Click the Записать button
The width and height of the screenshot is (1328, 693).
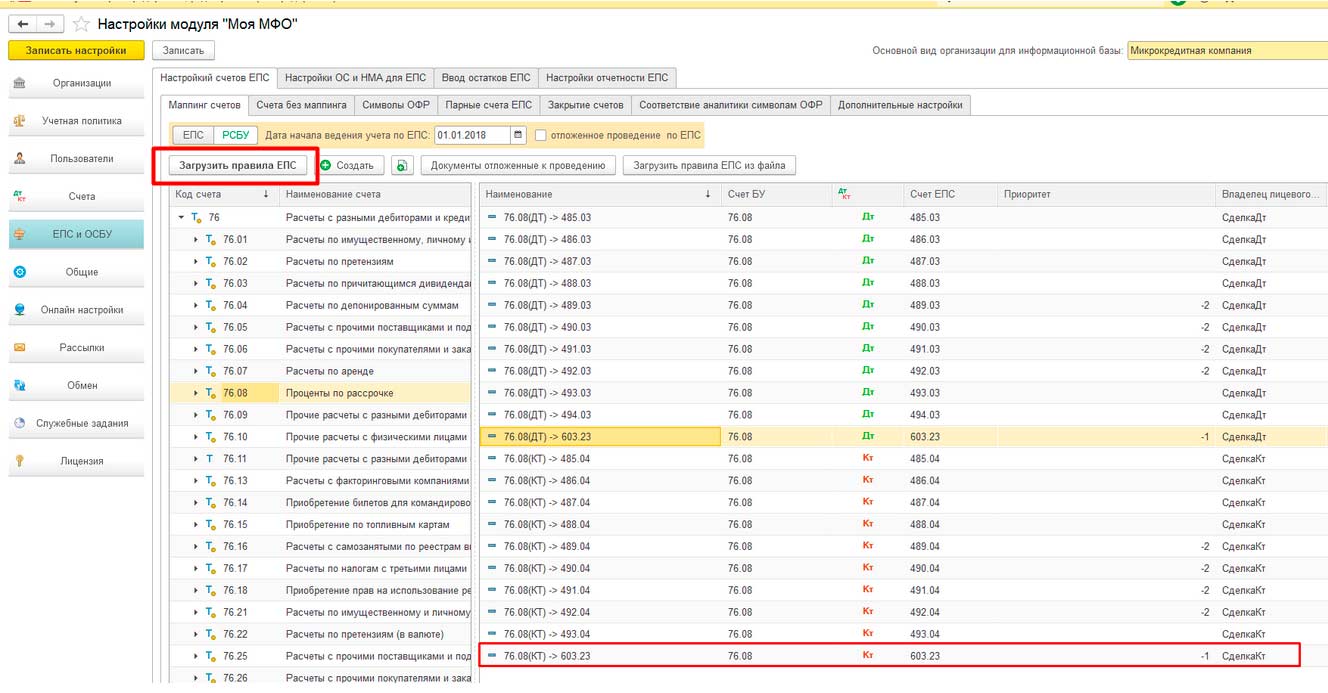(x=183, y=50)
